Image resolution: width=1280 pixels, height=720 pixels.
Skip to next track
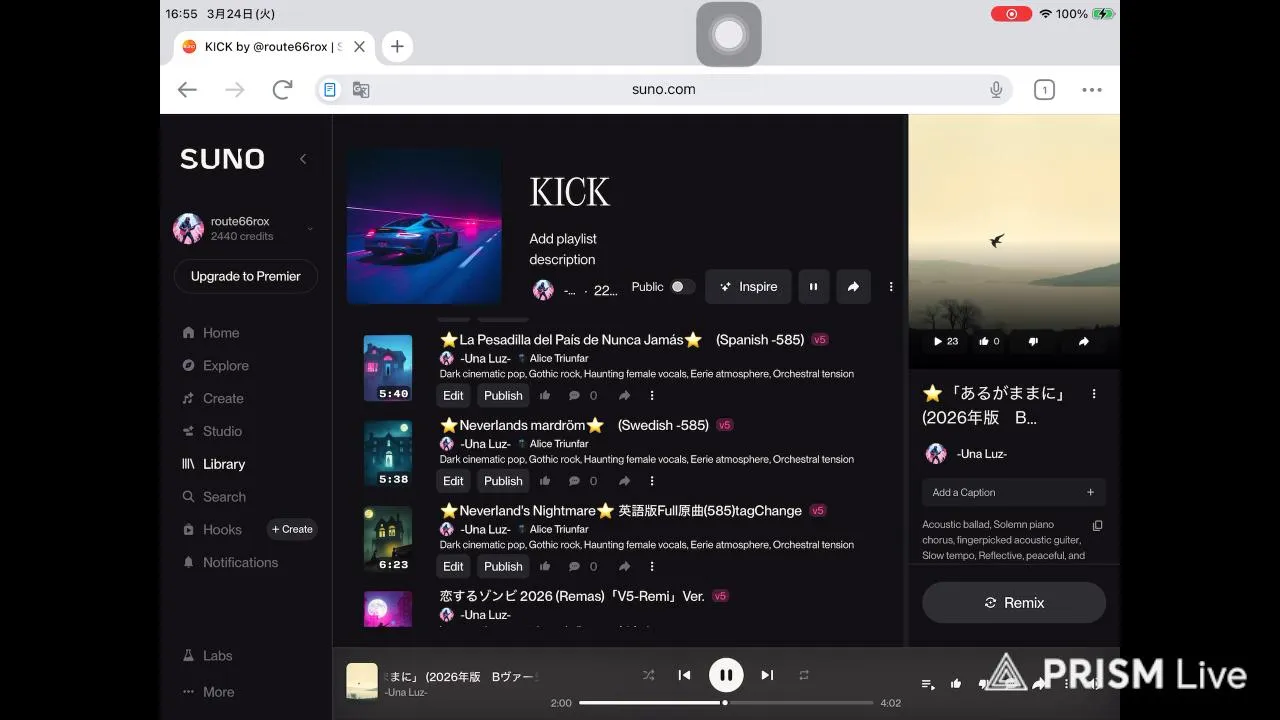click(767, 675)
